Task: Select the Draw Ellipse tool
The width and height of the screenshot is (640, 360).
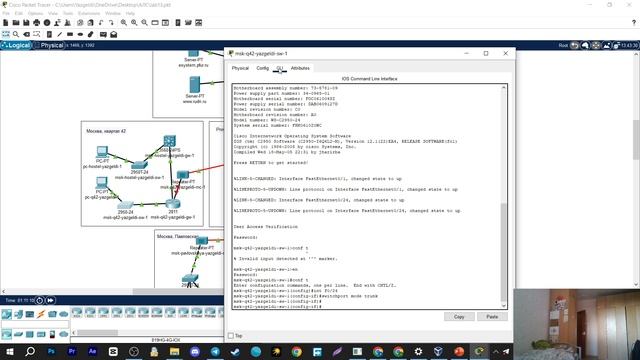Action: pos(80,34)
